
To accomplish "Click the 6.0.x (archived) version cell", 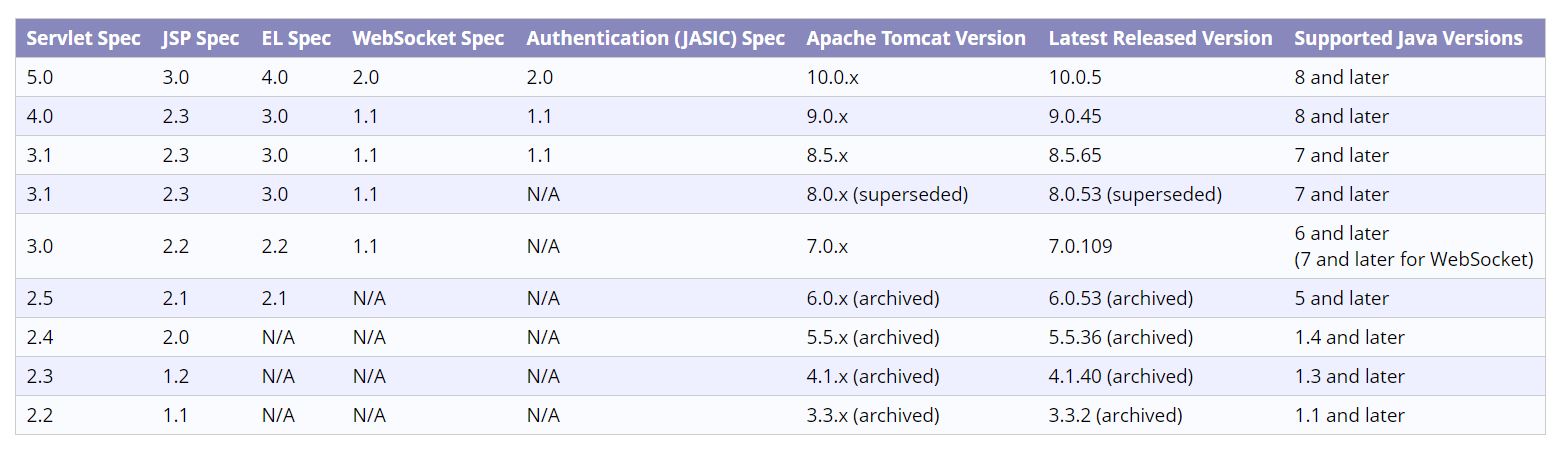I will pos(873,298).
